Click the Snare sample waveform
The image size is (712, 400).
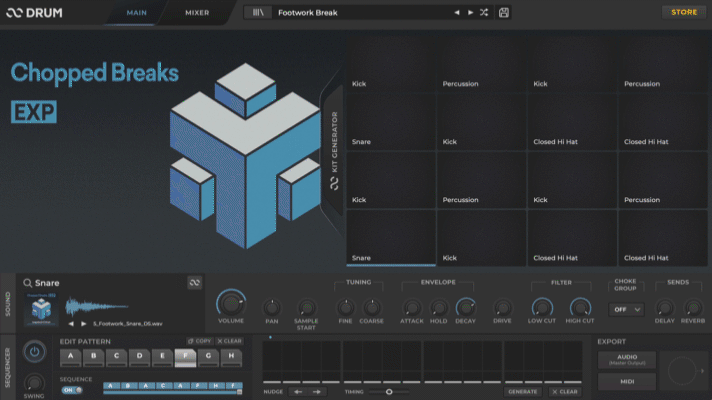click(97, 307)
